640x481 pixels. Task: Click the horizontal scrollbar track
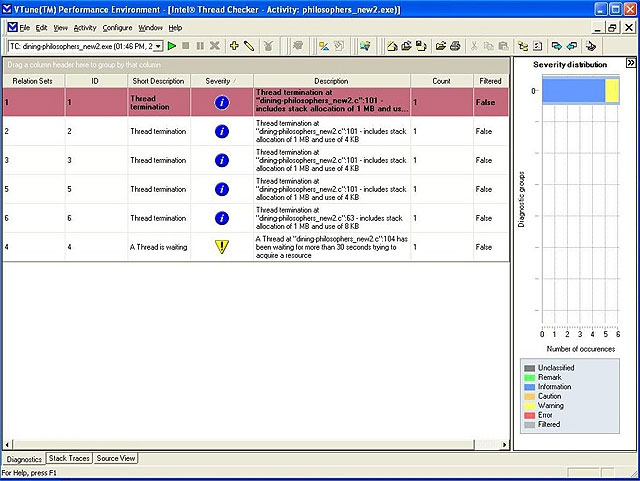point(487,444)
